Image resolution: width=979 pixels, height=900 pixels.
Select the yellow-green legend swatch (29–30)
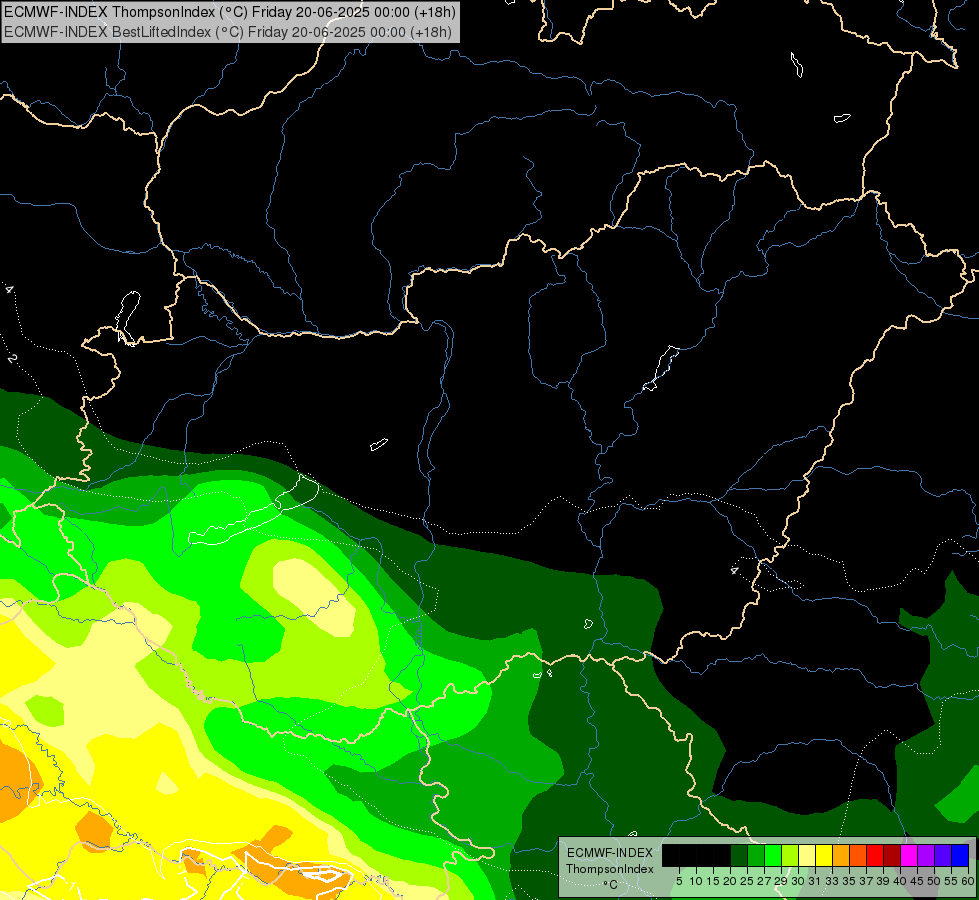click(790, 855)
